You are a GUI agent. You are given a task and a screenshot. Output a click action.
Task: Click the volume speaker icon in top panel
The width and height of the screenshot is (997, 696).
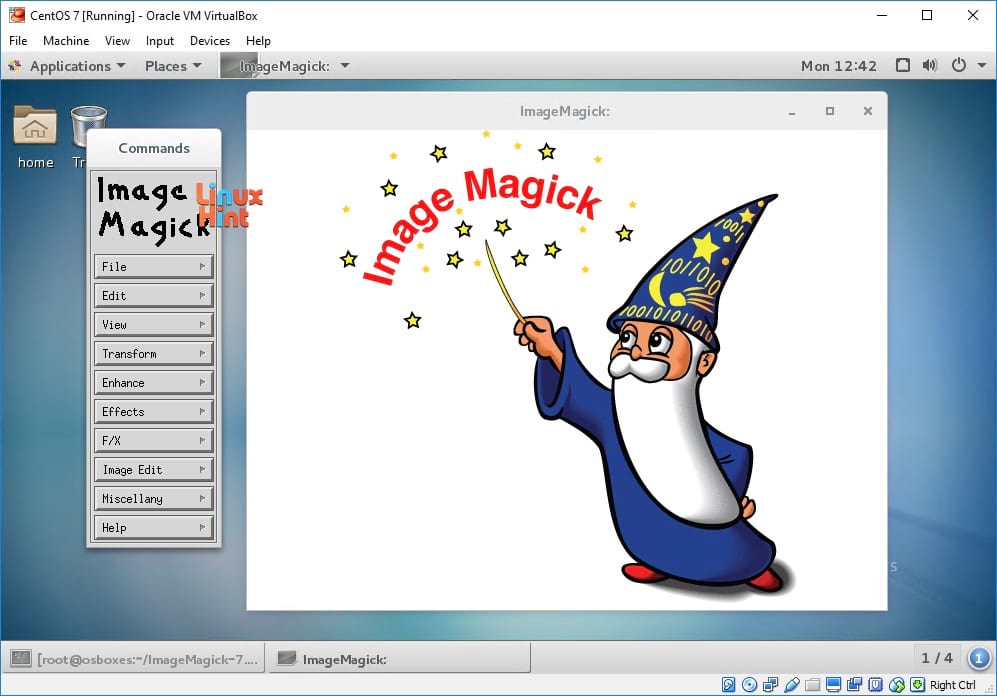tap(930, 65)
